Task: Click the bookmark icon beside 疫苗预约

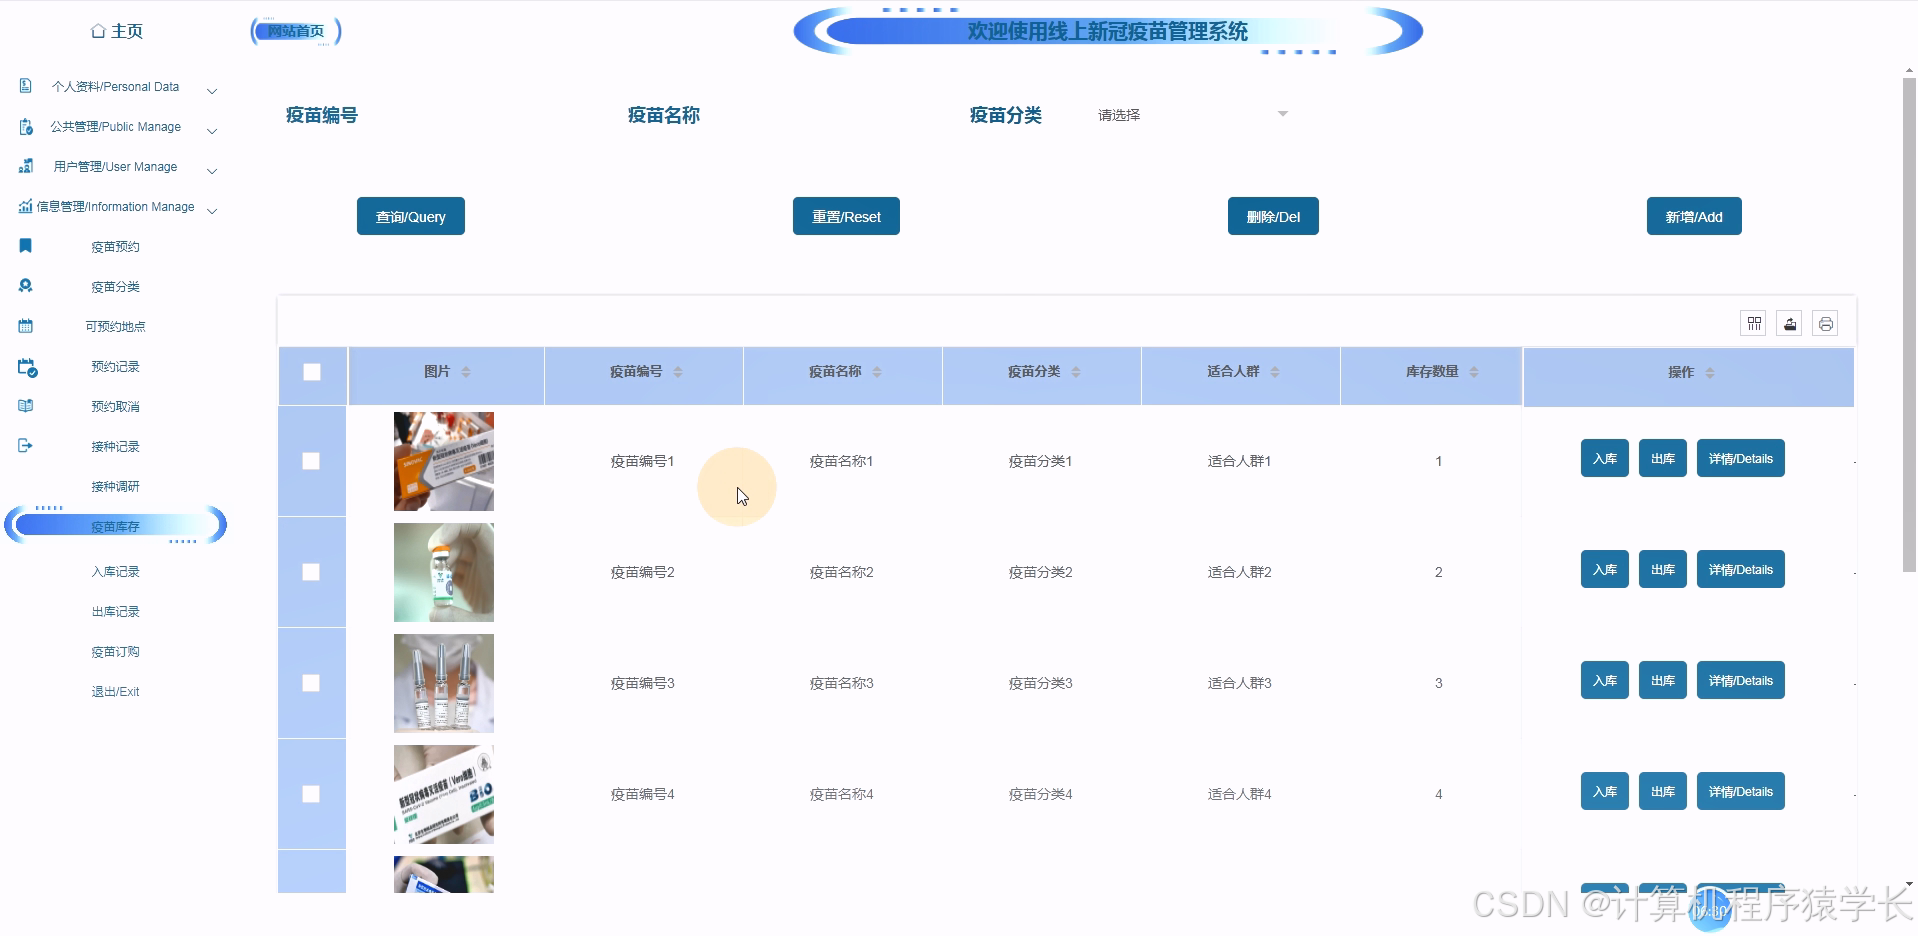Action: pyautogui.click(x=25, y=245)
